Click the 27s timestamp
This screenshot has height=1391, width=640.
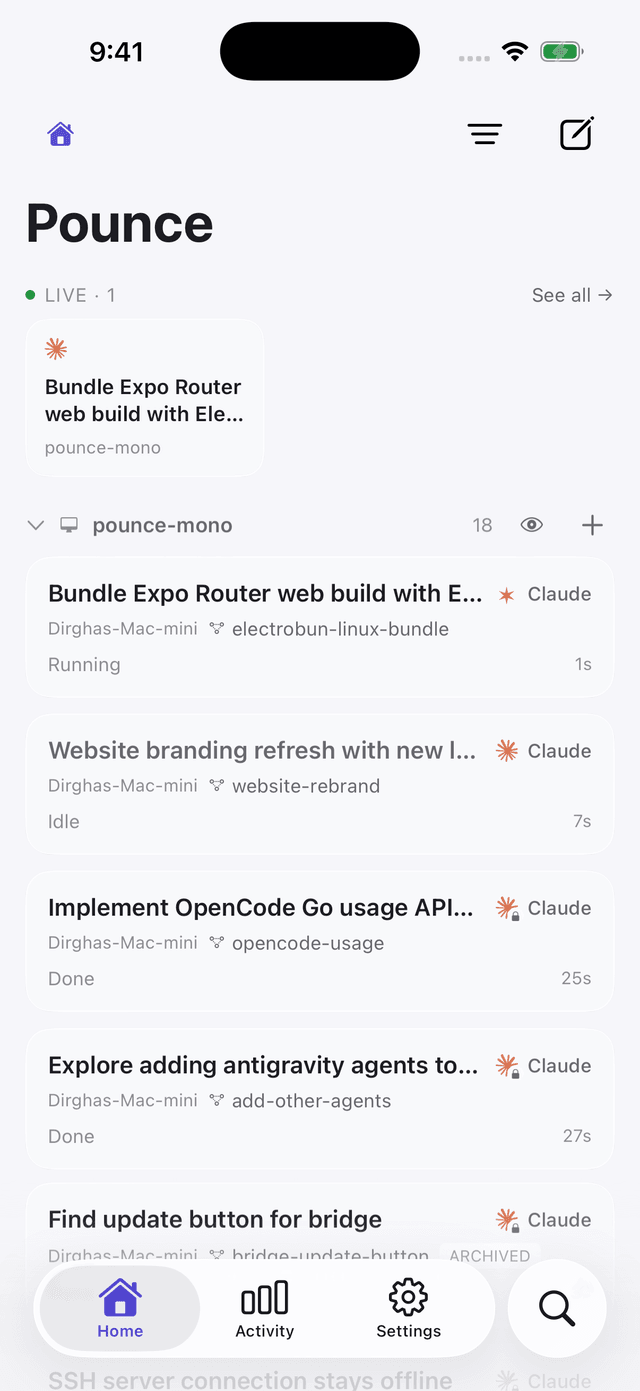point(577,1136)
